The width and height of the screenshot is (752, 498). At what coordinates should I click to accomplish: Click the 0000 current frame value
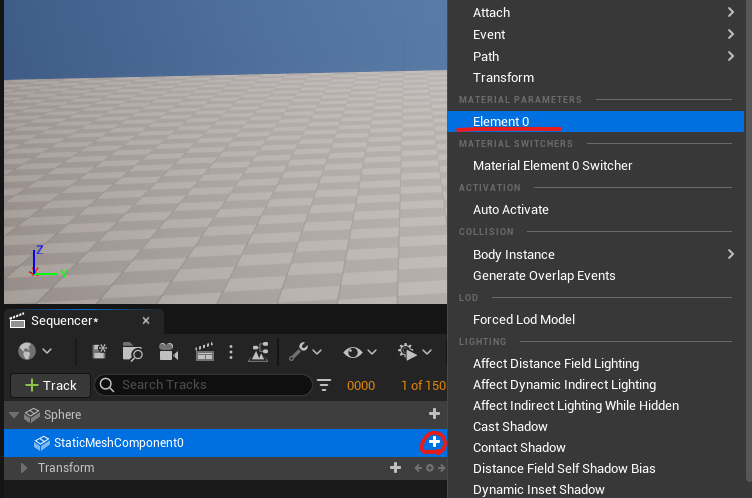361,386
